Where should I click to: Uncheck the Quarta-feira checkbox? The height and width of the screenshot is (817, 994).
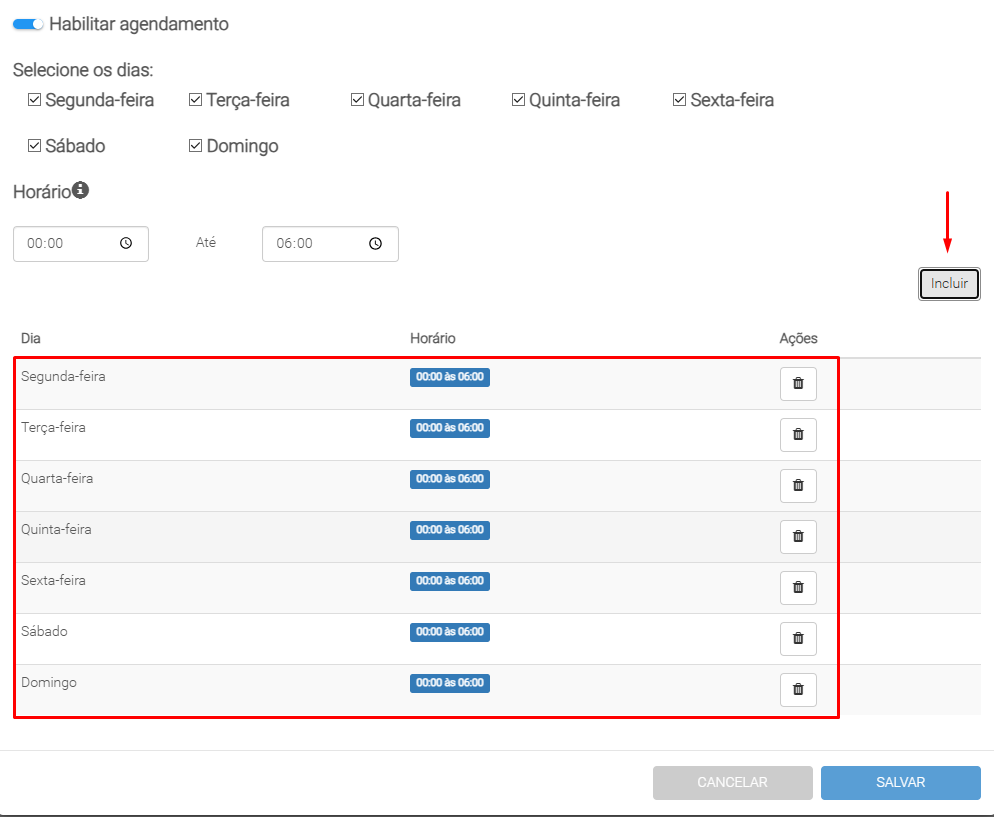tap(357, 100)
